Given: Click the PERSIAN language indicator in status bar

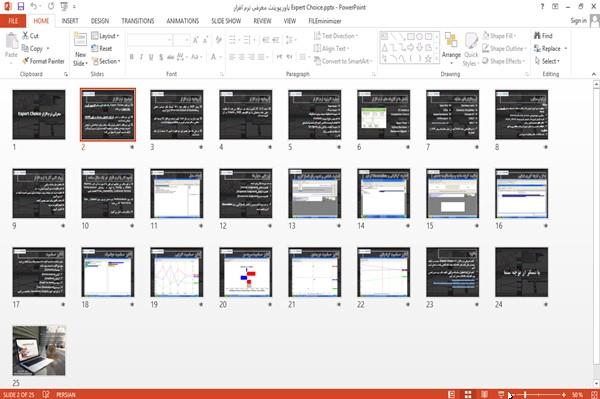Looking at the screenshot, I should [66, 395].
